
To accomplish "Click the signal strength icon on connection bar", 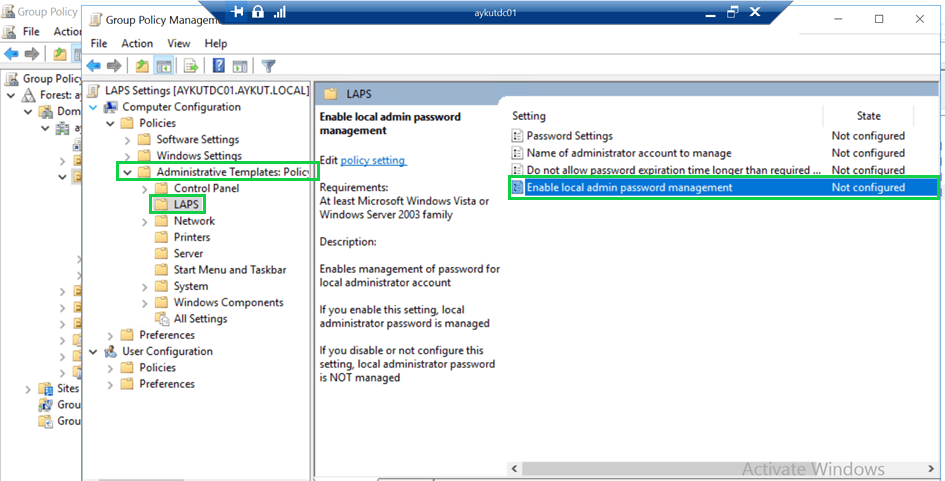I will tap(279, 12).
